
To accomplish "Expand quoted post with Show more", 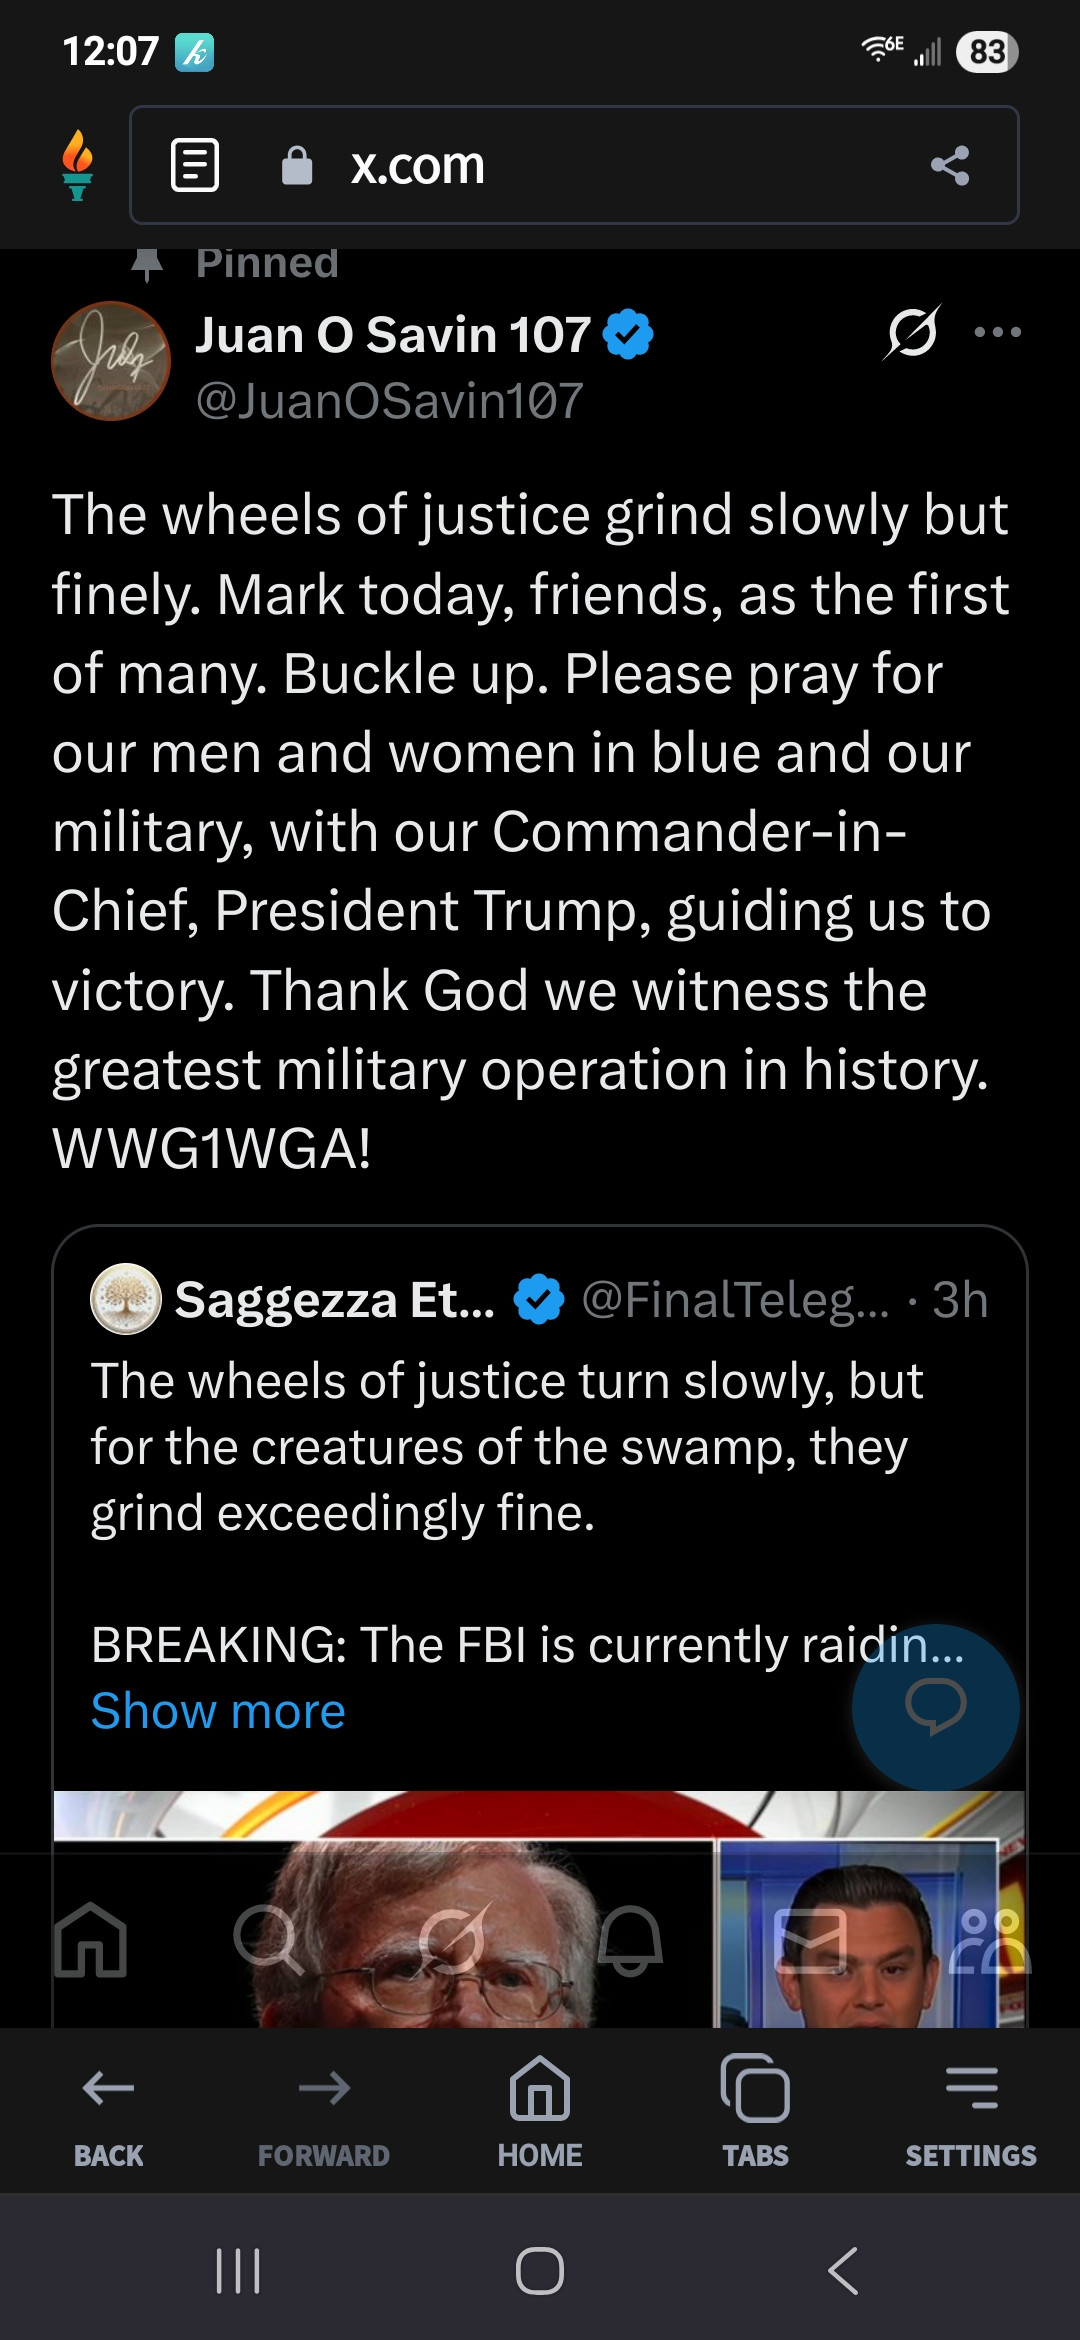I will click(218, 1711).
